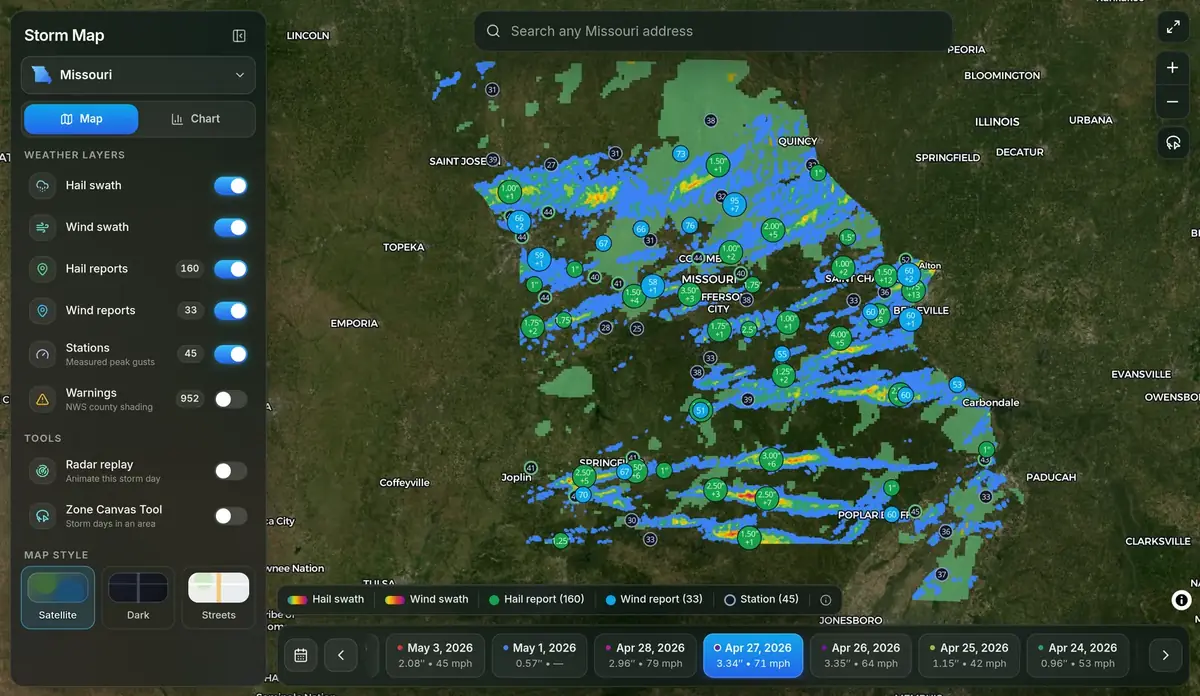Click the Missouri state shape icon
The image size is (1200, 696).
pyautogui.click(x=41, y=75)
